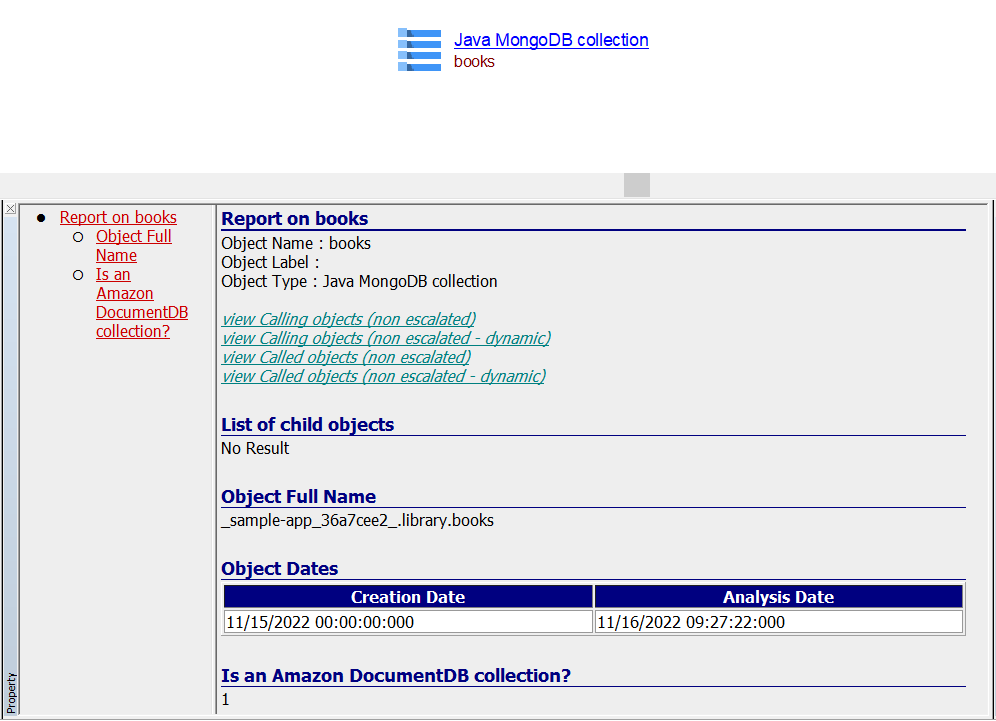Viewport: 996px width, 721px height.
Task: Click the books label under the collection link
Action: click(474, 62)
